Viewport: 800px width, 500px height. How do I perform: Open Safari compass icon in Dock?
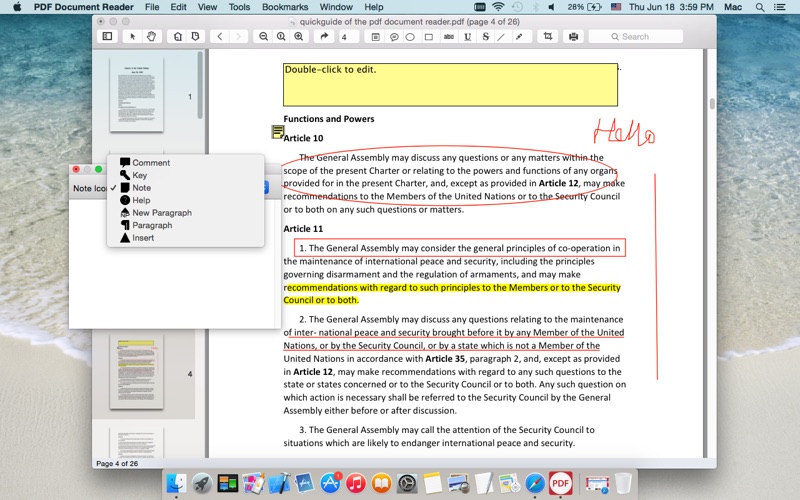coord(535,483)
